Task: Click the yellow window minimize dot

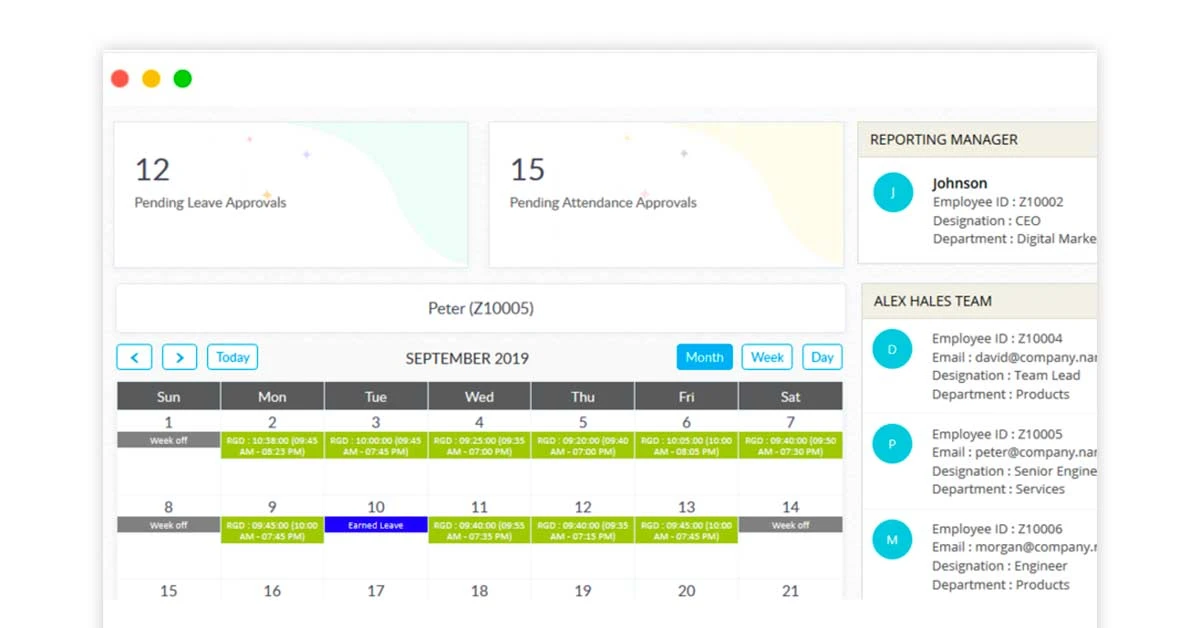Action: coord(151,78)
